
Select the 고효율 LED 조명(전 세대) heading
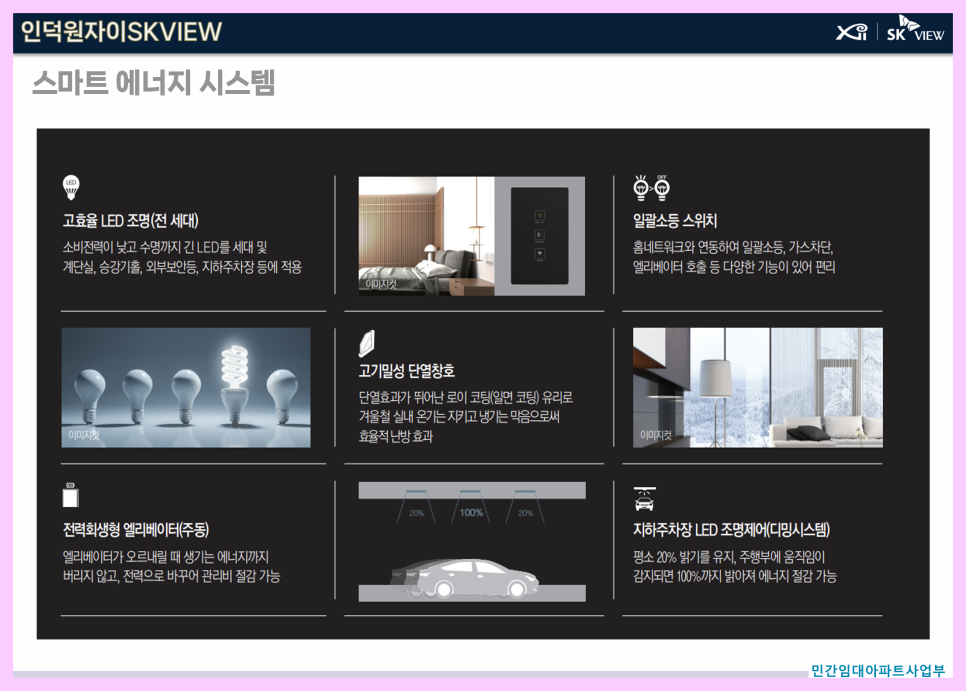131,221
